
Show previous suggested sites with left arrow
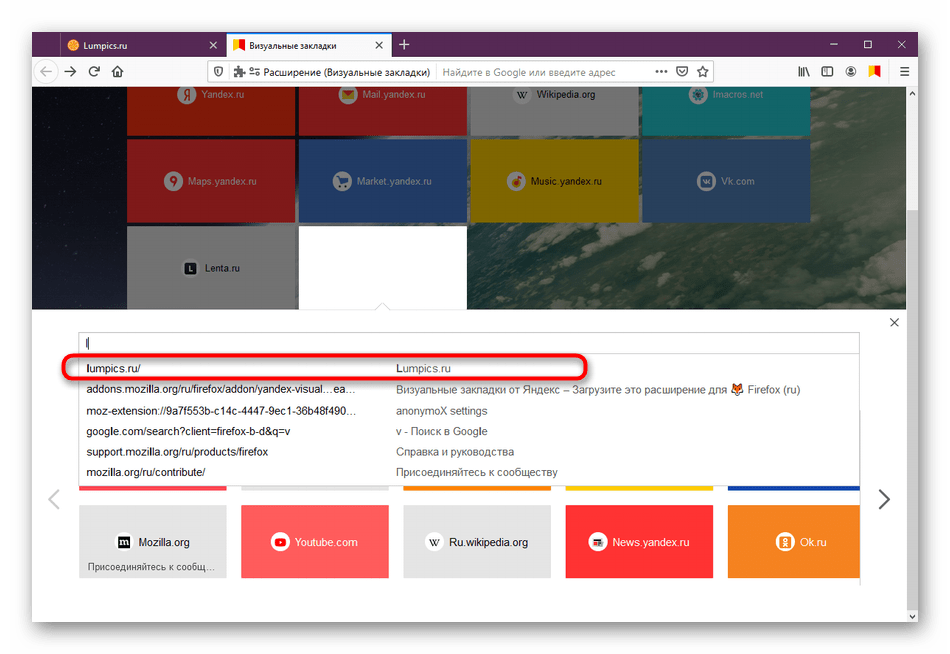tap(55, 499)
